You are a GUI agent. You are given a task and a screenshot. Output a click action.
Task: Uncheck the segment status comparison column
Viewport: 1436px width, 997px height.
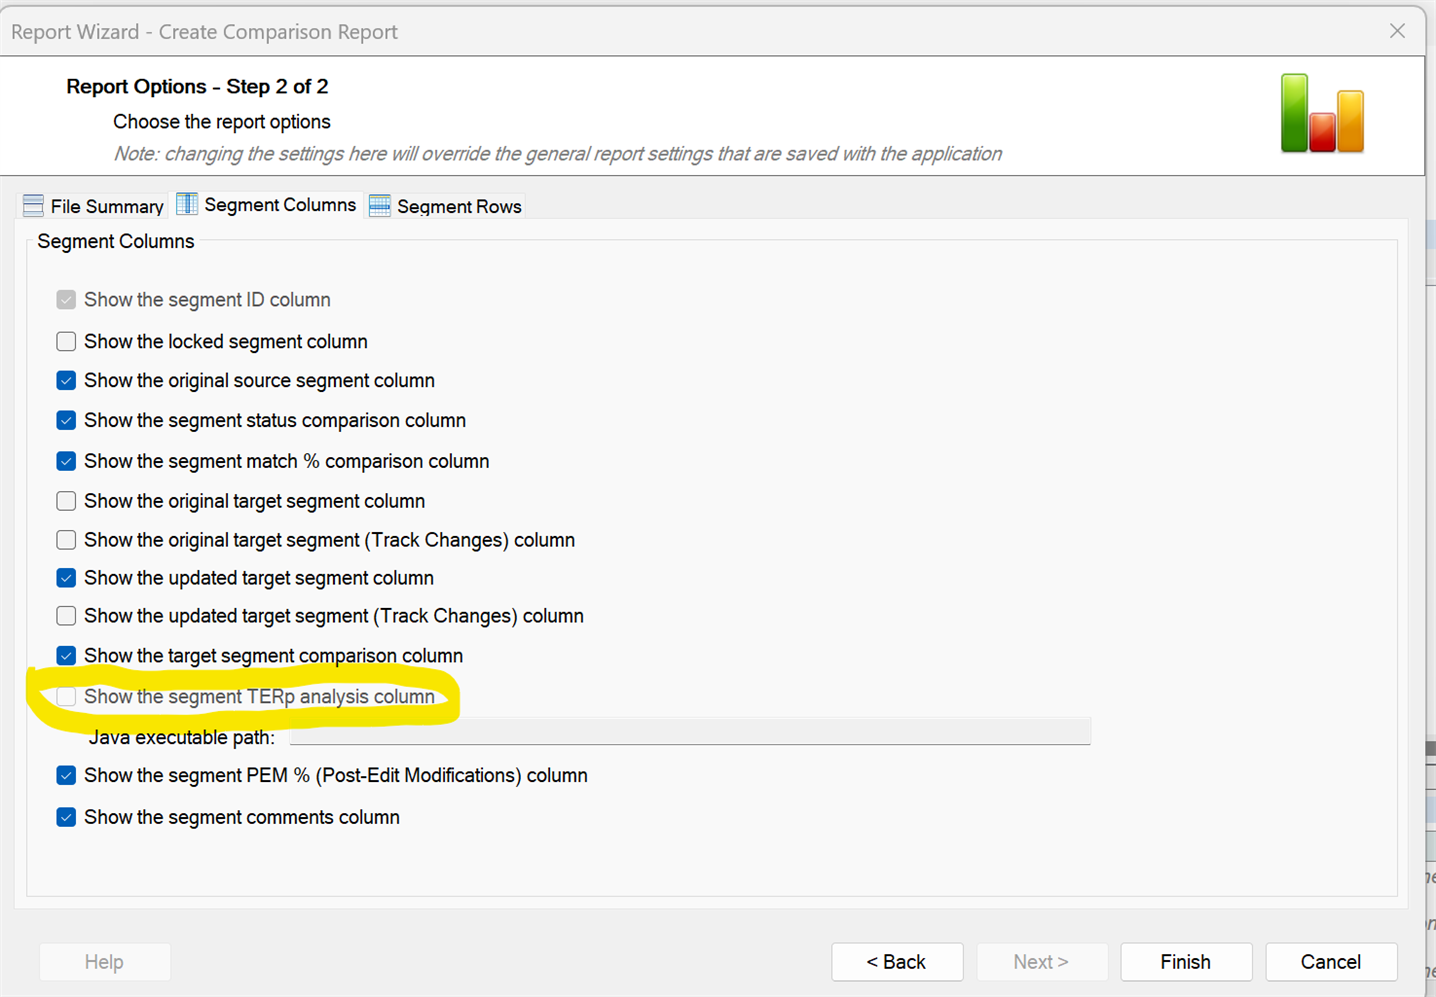click(65, 420)
